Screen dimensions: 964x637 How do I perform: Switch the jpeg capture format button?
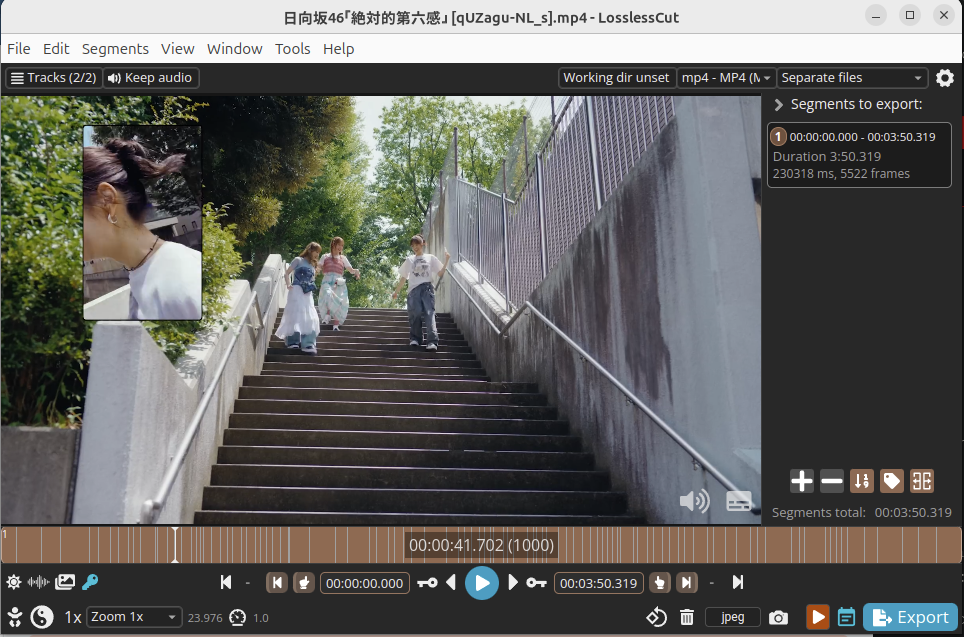pyautogui.click(x=732, y=617)
